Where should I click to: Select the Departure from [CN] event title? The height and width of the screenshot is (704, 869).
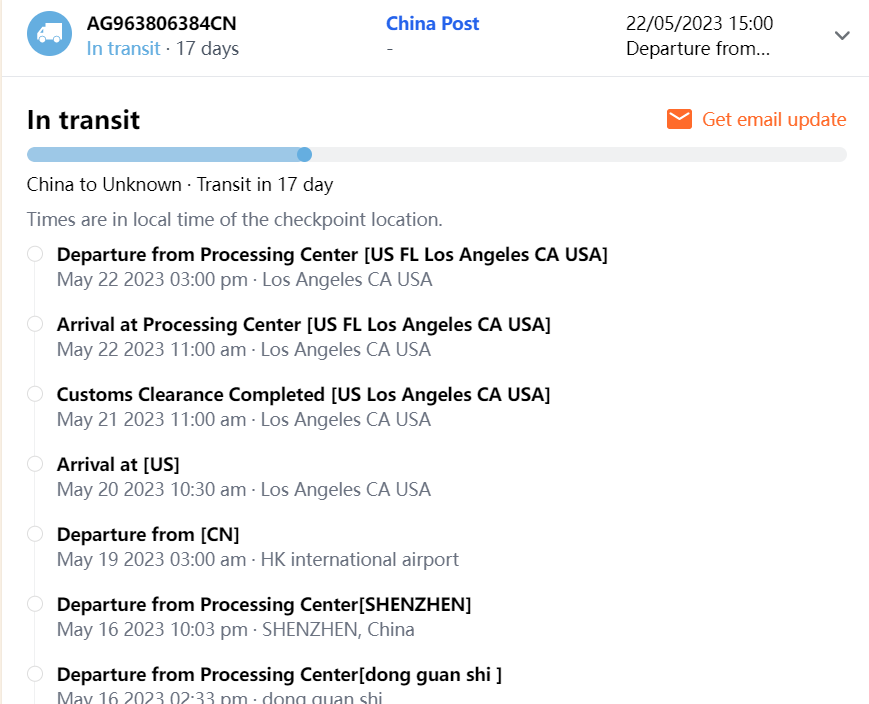(x=148, y=535)
